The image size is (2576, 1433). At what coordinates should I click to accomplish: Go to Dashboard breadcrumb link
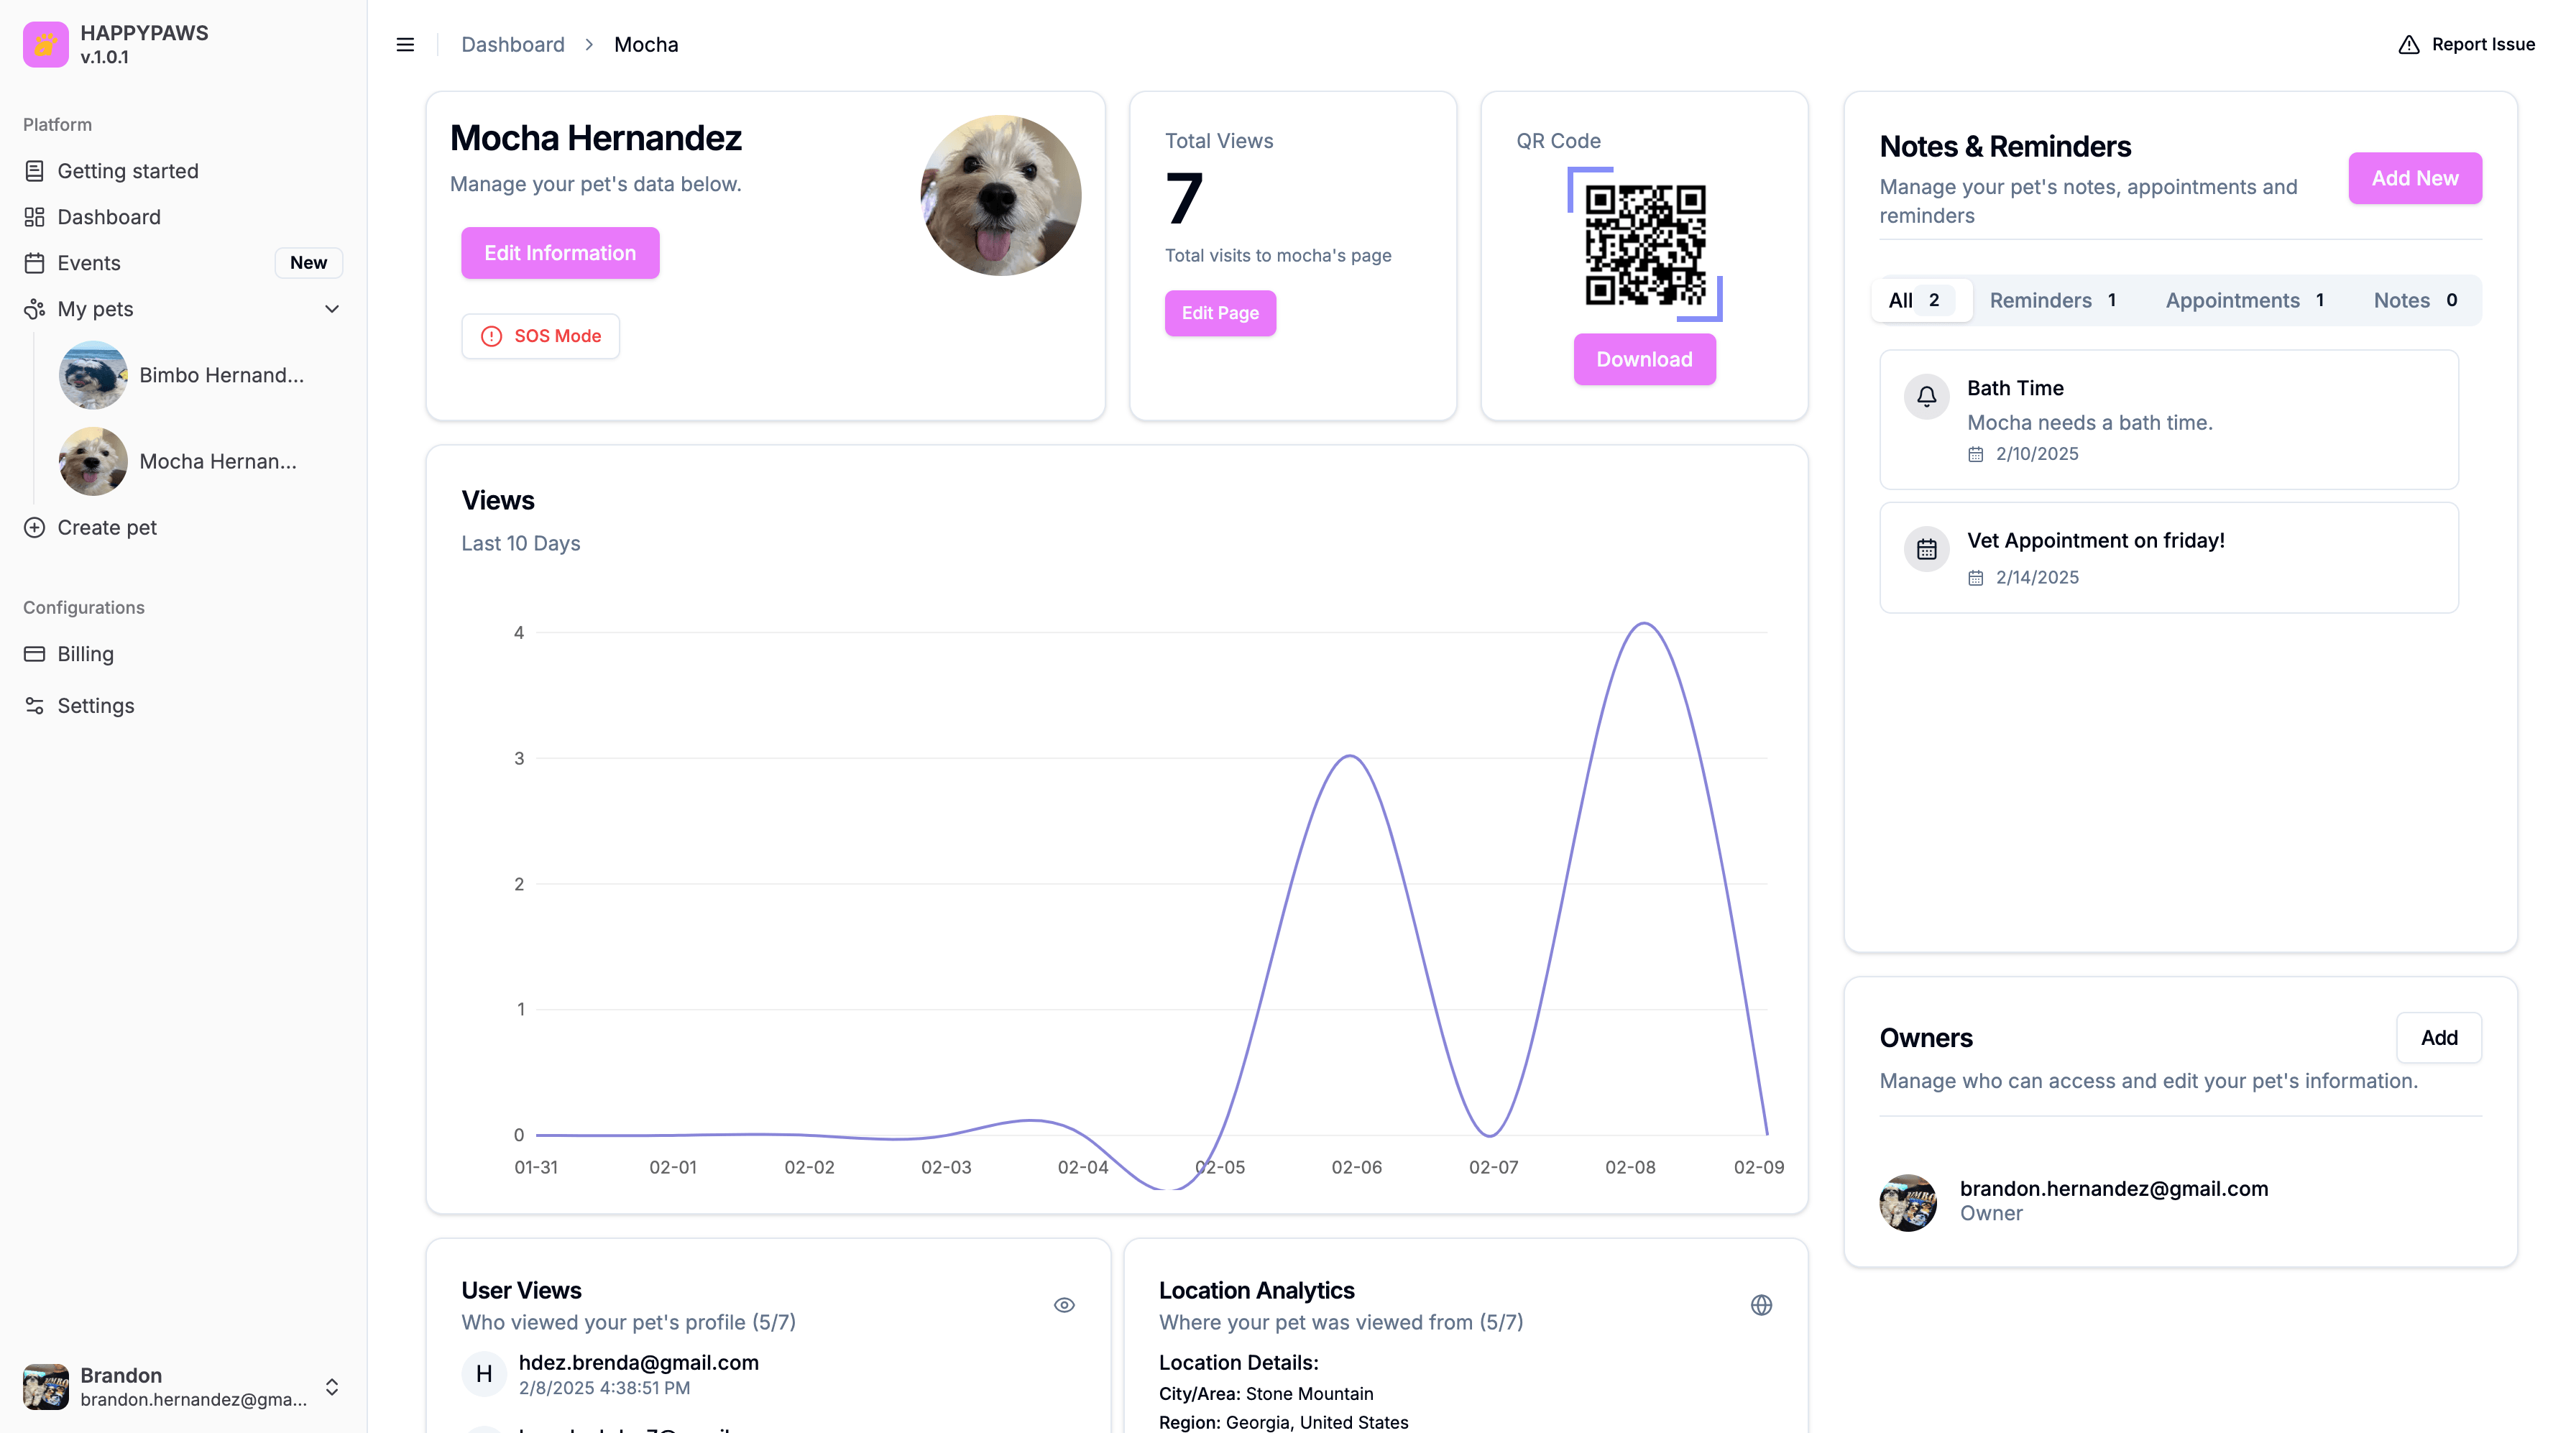513,44
